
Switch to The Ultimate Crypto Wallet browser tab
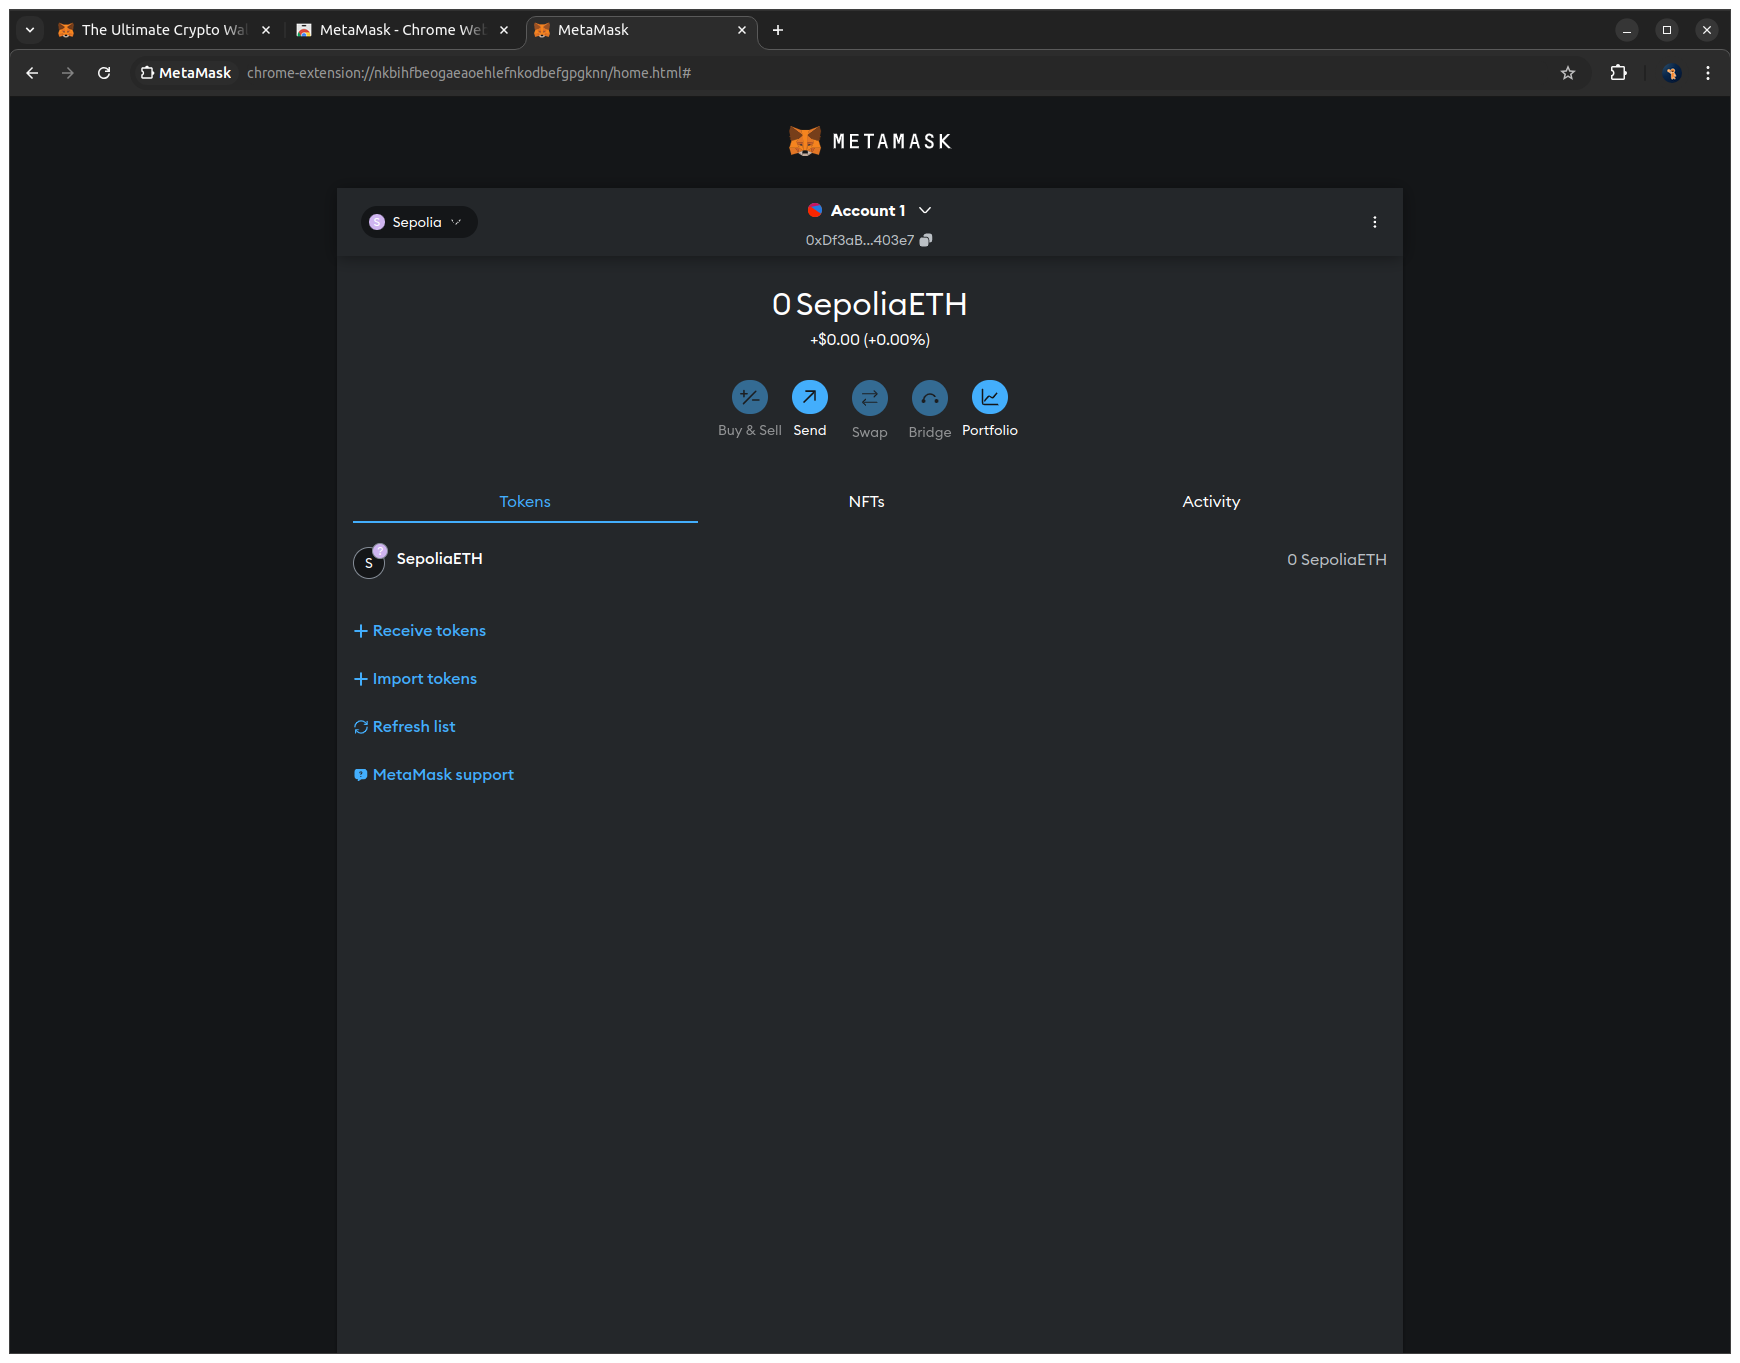click(164, 30)
